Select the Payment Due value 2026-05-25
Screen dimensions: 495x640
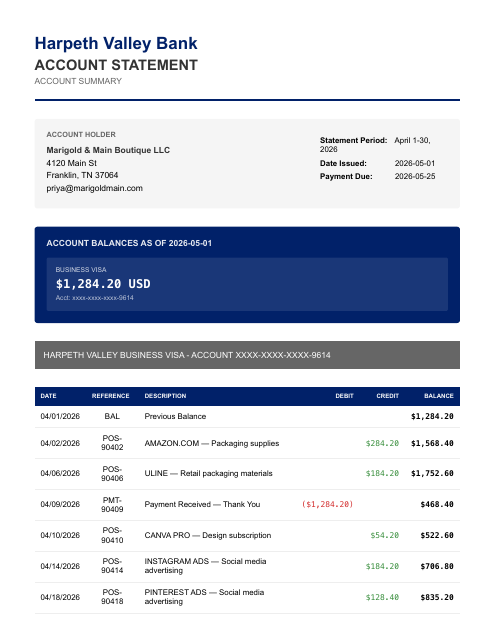415,176
